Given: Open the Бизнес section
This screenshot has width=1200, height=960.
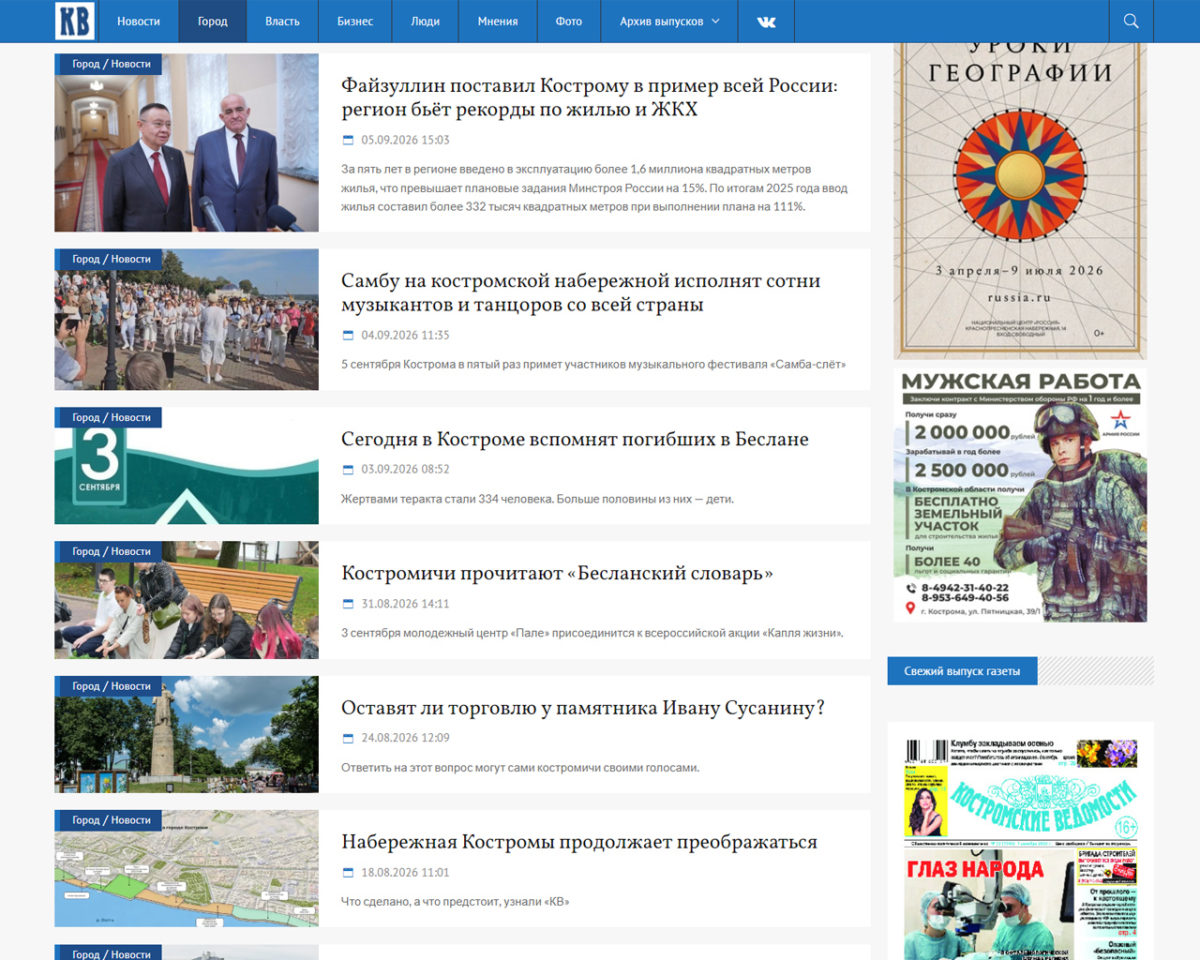Looking at the screenshot, I should pyautogui.click(x=355, y=21).
